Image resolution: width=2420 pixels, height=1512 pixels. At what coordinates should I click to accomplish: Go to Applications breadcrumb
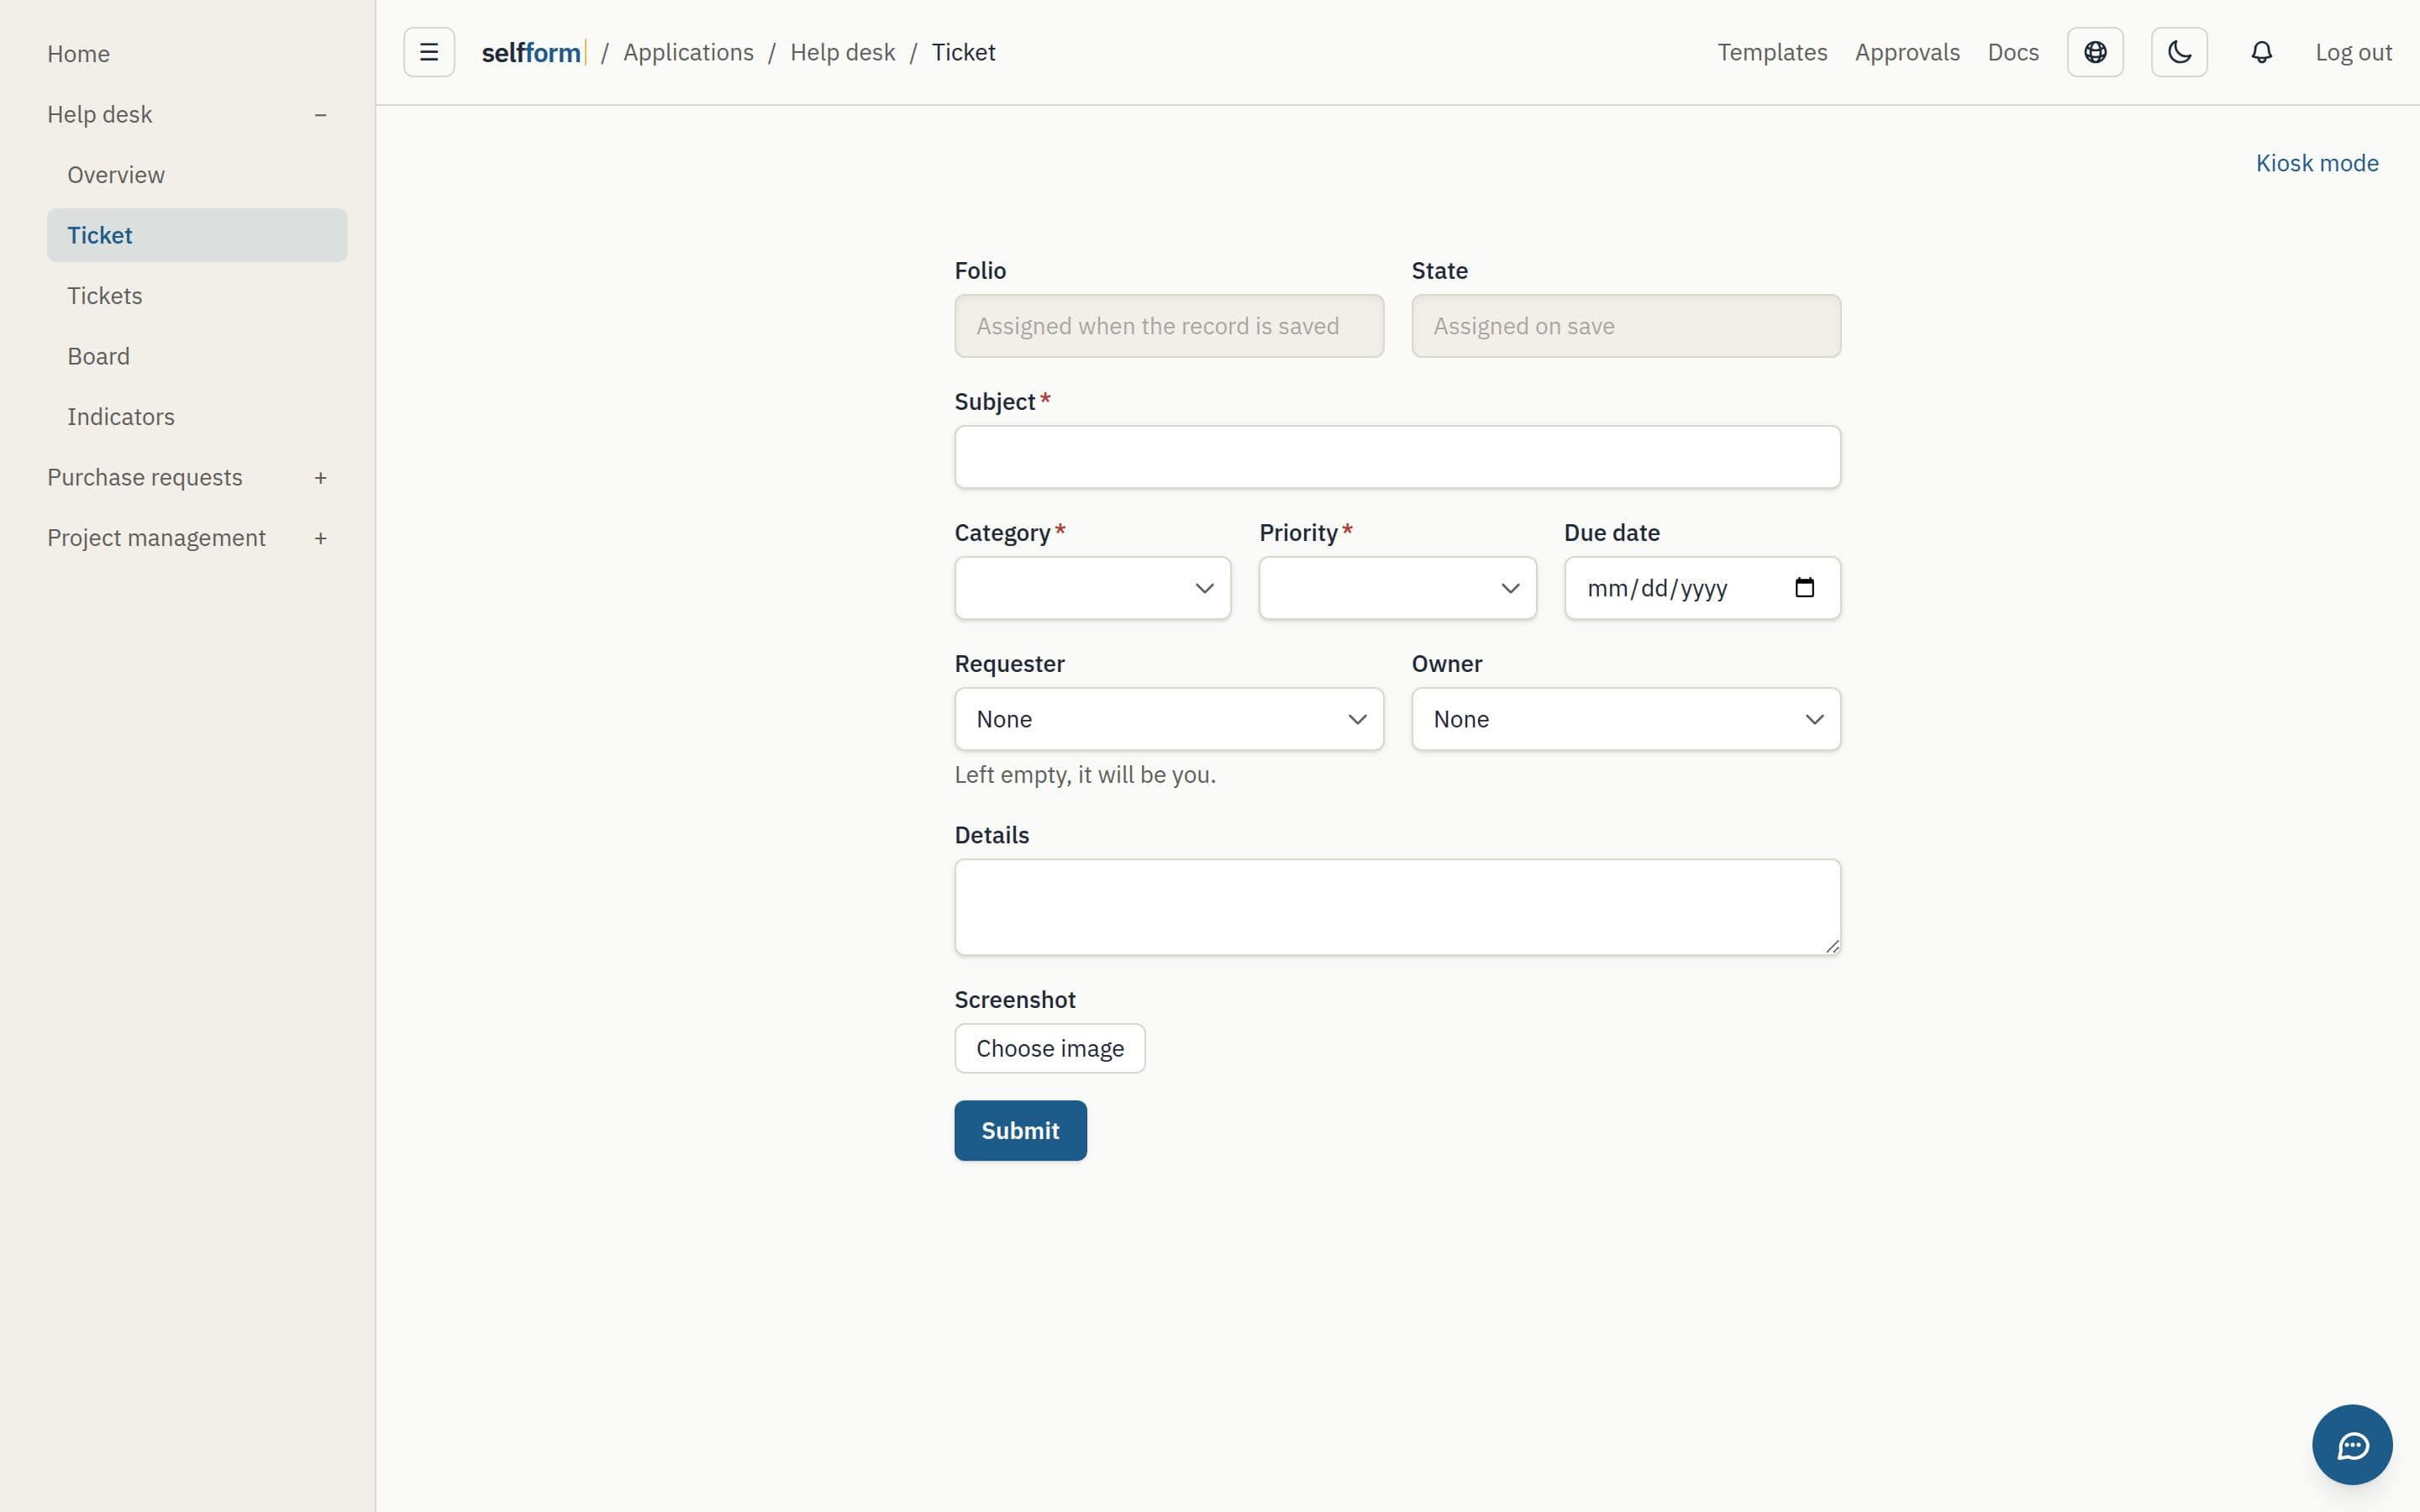click(688, 52)
